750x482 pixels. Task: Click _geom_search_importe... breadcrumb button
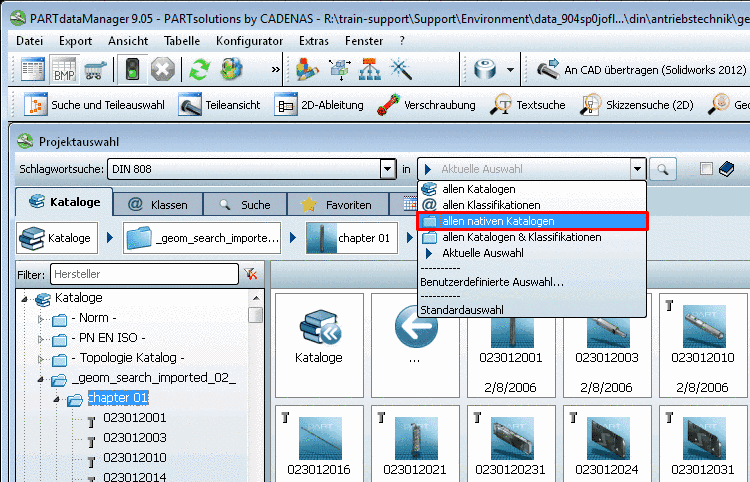(x=202, y=238)
